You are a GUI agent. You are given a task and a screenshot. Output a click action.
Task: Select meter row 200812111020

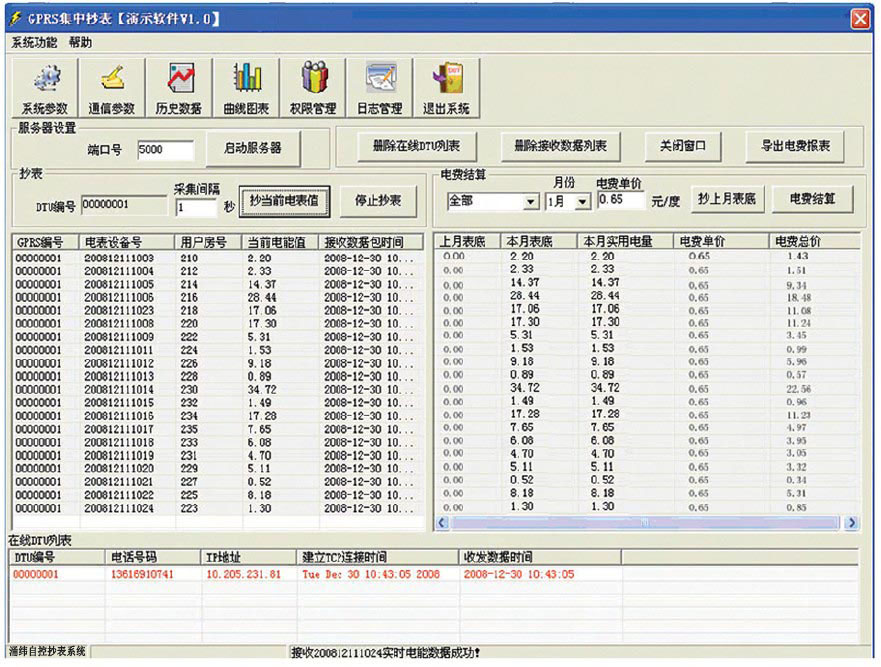click(218, 469)
